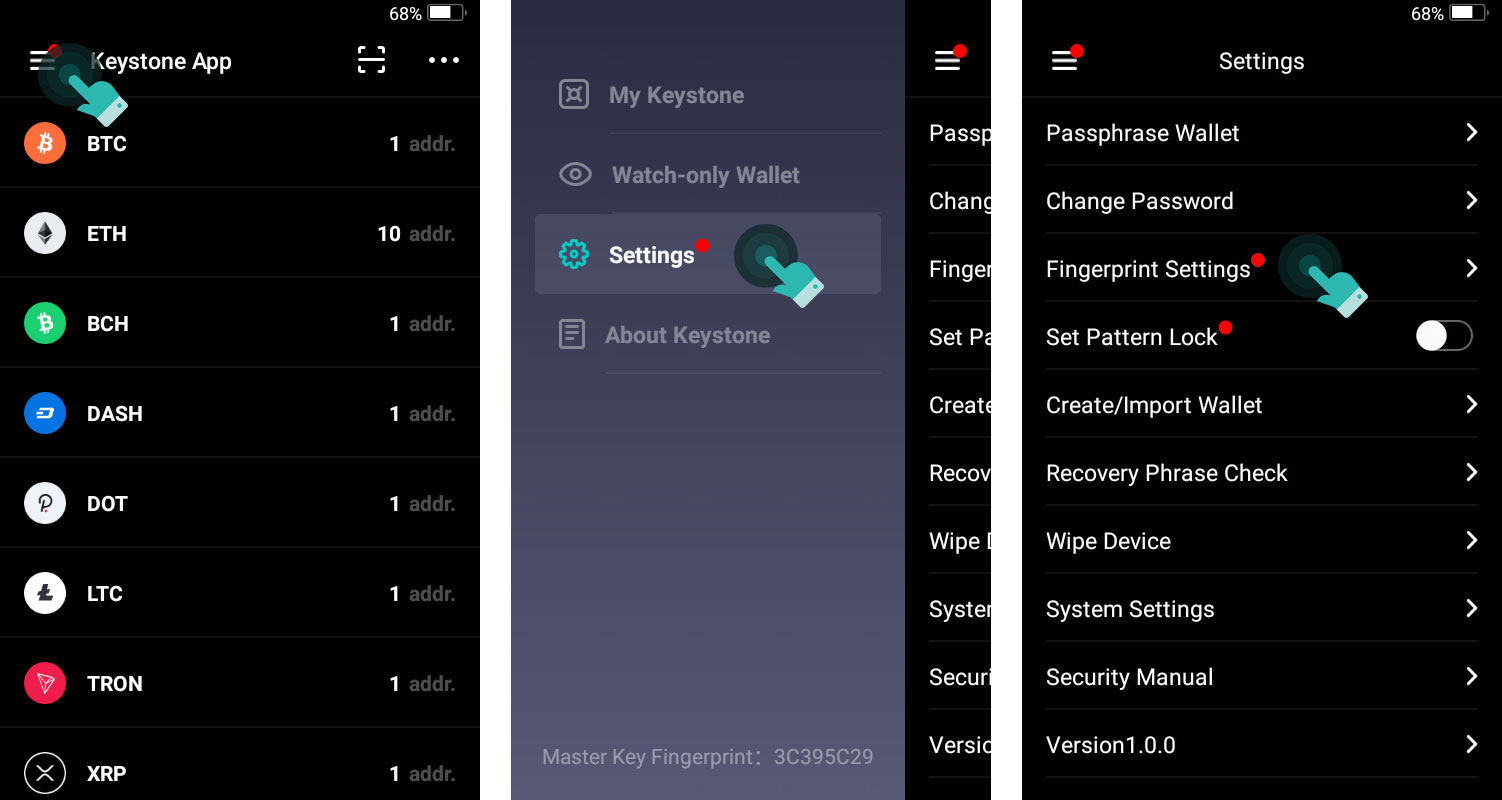Image resolution: width=1502 pixels, height=800 pixels.
Task: Select the BTC coin icon
Action: coord(44,143)
